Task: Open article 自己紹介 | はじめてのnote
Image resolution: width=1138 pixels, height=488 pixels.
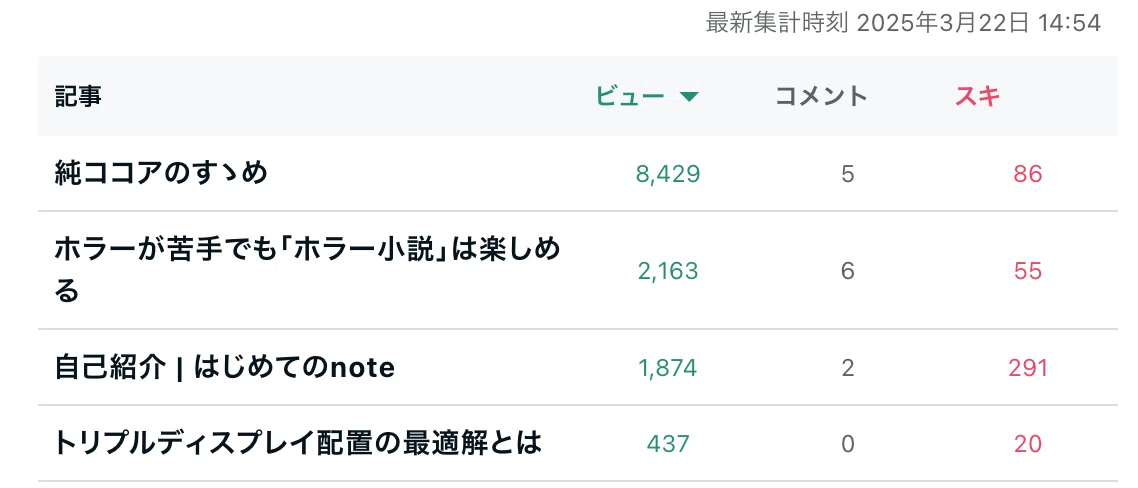Action: coord(225,367)
